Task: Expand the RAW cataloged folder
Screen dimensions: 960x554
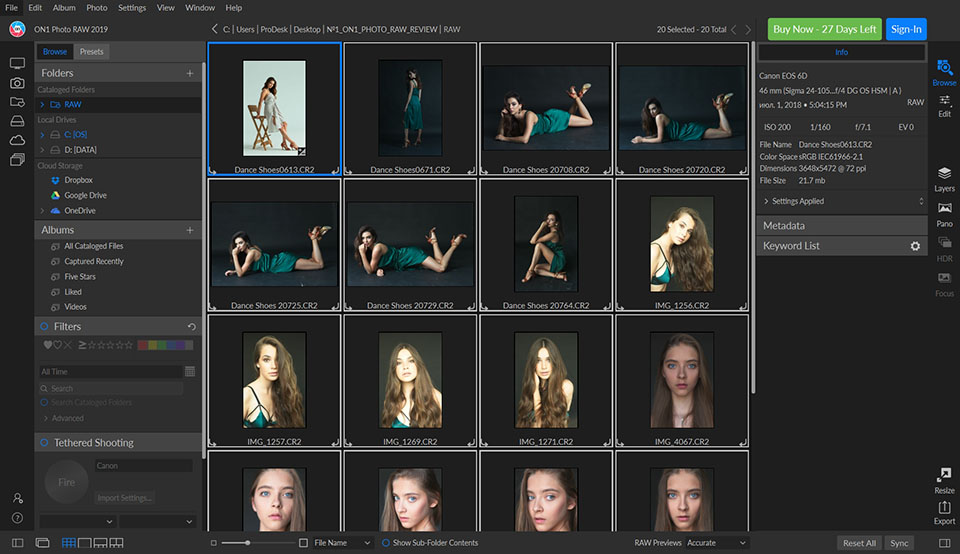Action: (42, 105)
